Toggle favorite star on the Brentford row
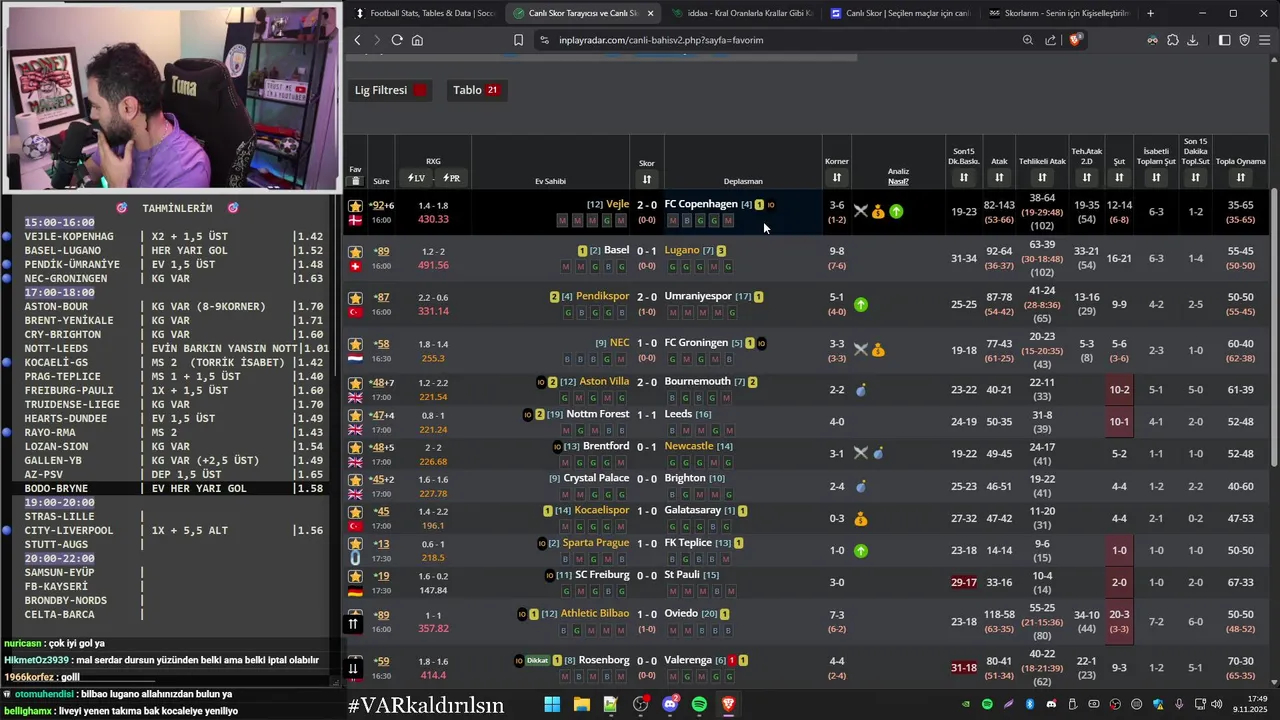 coord(355,448)
